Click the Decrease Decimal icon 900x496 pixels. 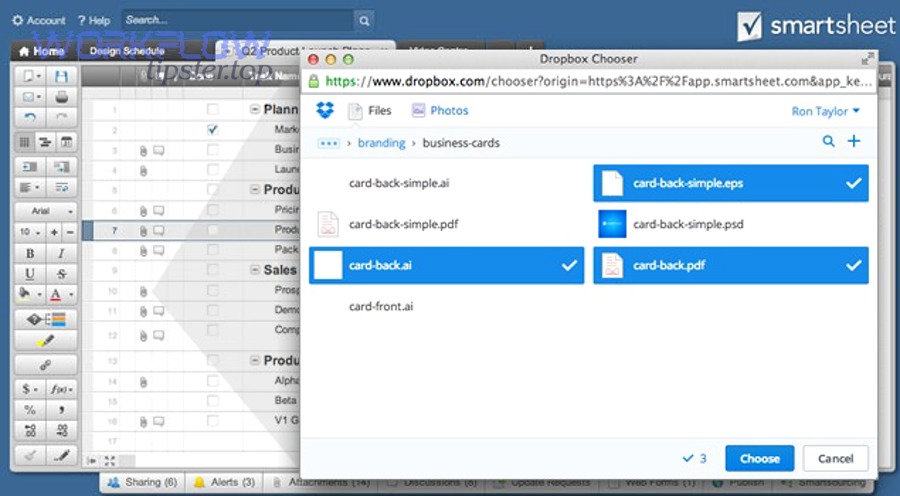coord(61,430)
